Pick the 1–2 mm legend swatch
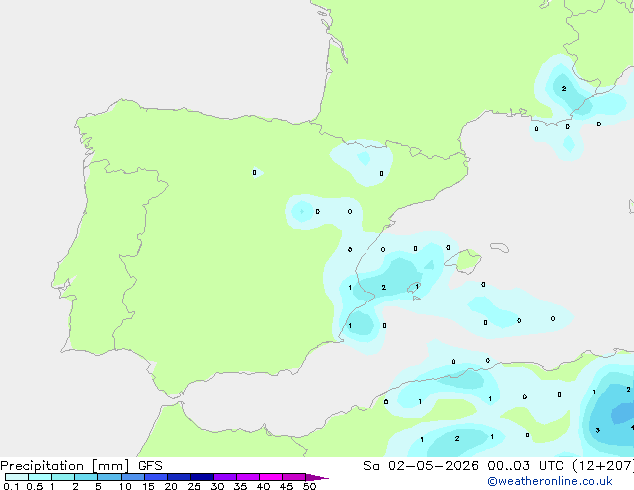 point(63,477)
